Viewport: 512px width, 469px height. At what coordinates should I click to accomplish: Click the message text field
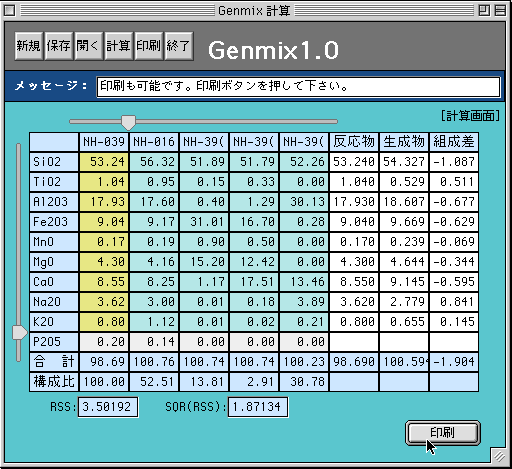coord(298,87)
